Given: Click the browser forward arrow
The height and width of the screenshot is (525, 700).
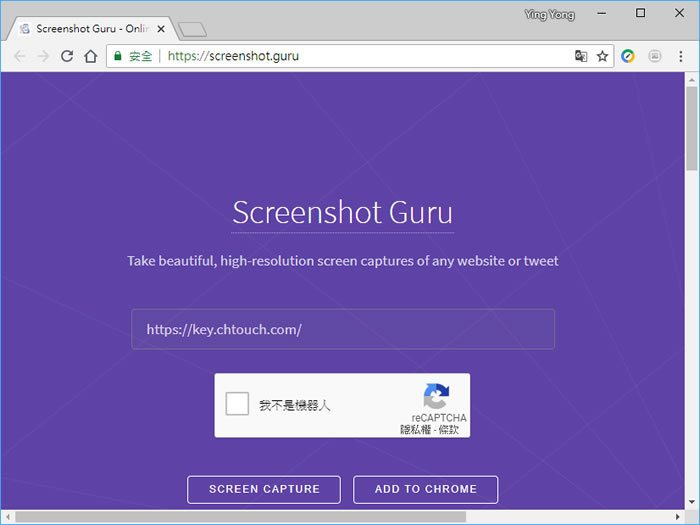Looking at the screenshot, I should 43,56.
